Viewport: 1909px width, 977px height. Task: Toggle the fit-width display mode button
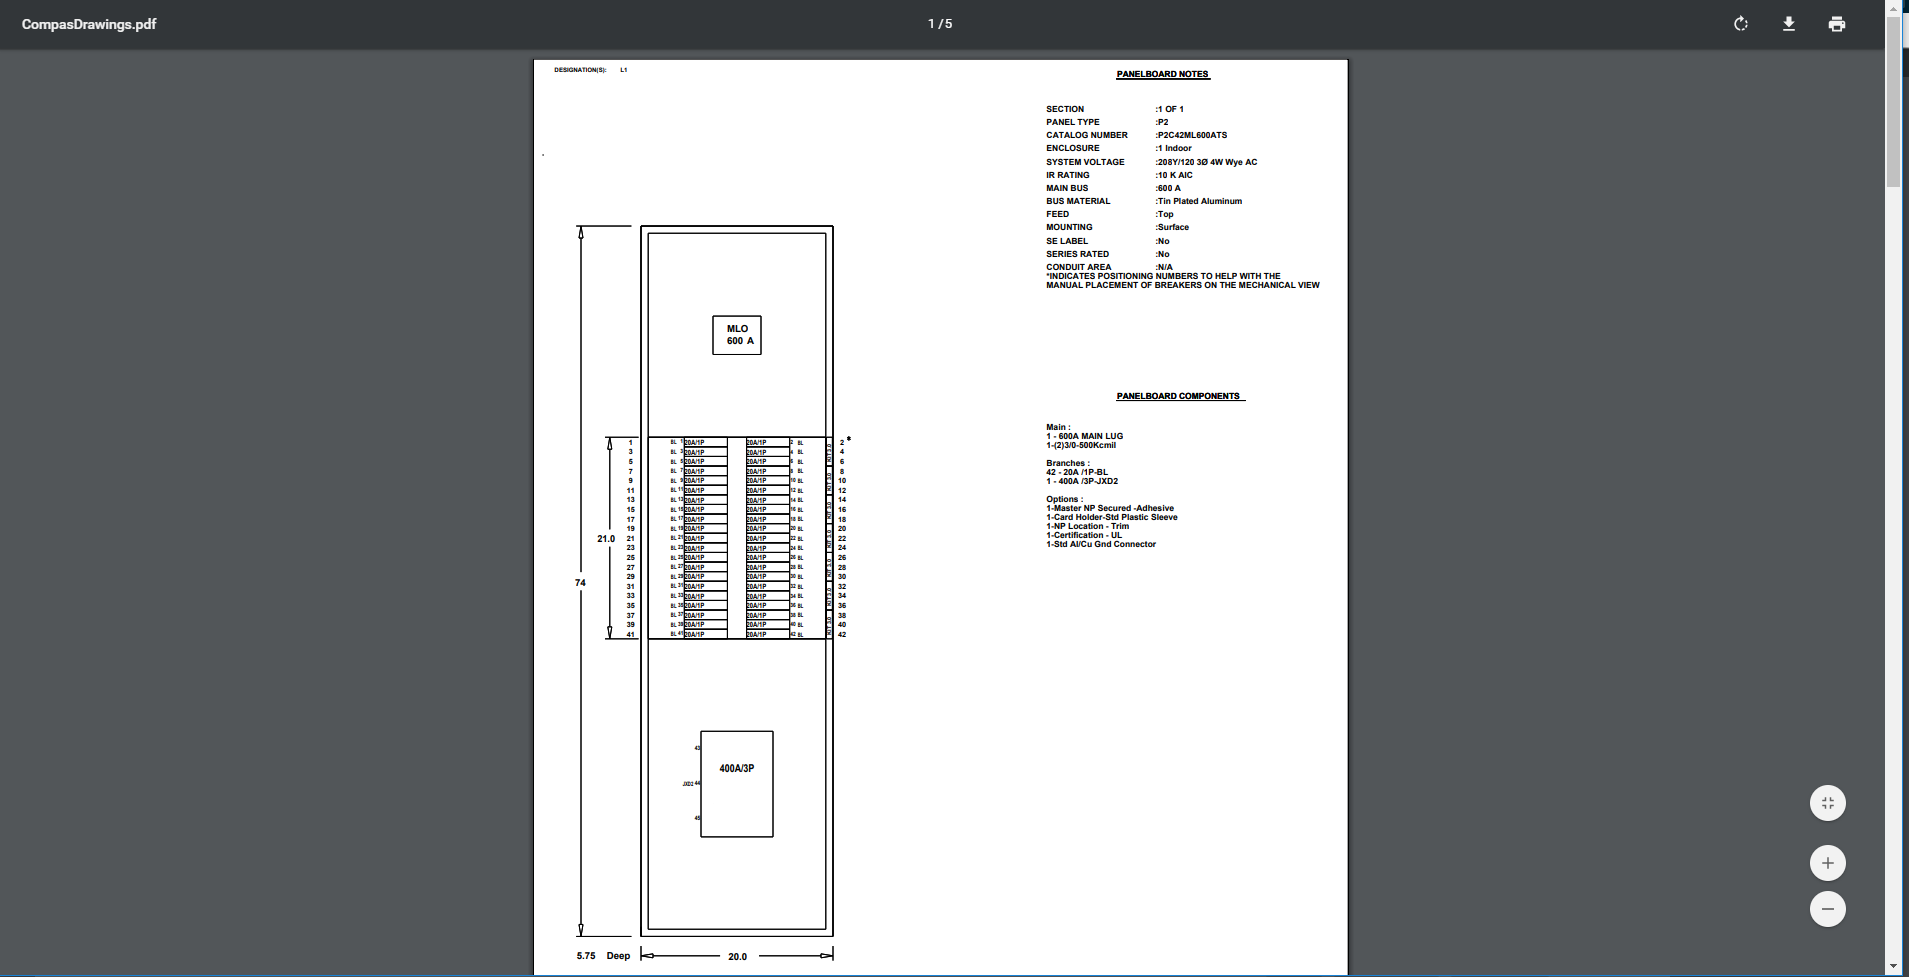1826,802
